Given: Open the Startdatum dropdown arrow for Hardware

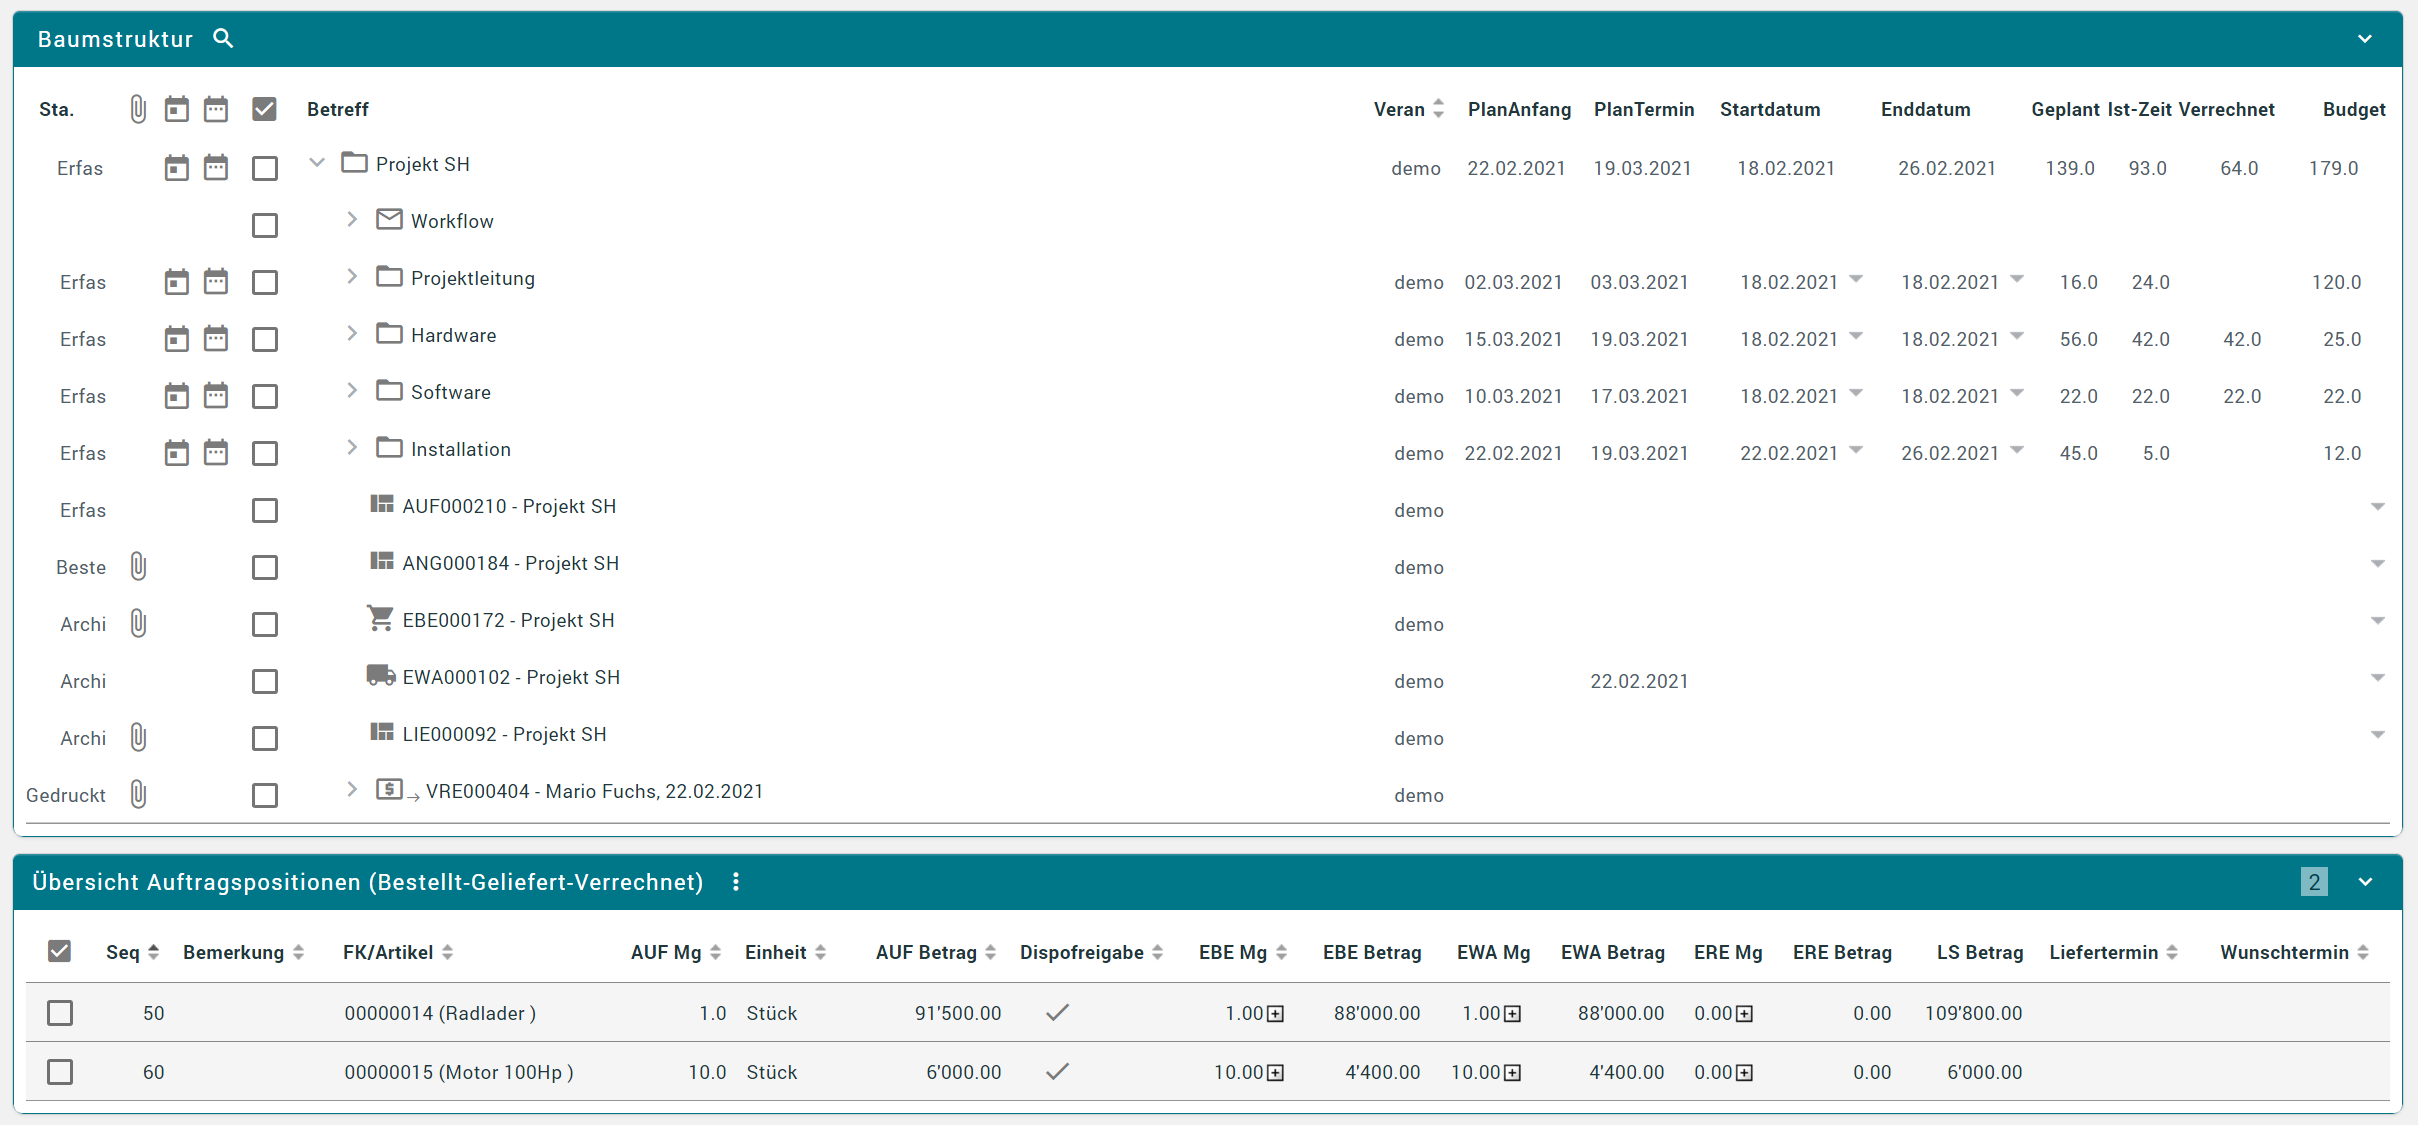Looking at the screenshot, I should 1856,336.
